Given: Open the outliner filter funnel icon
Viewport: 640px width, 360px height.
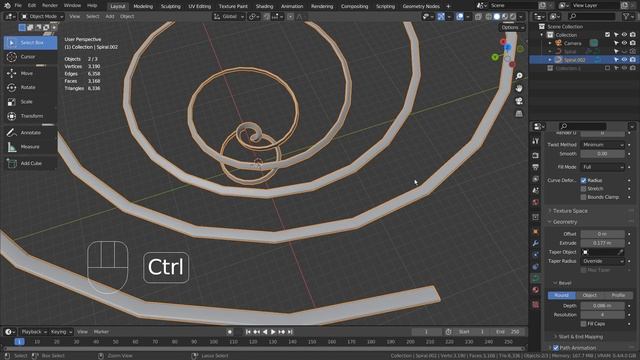Looking at the screenshot, I should pos(626,16).
